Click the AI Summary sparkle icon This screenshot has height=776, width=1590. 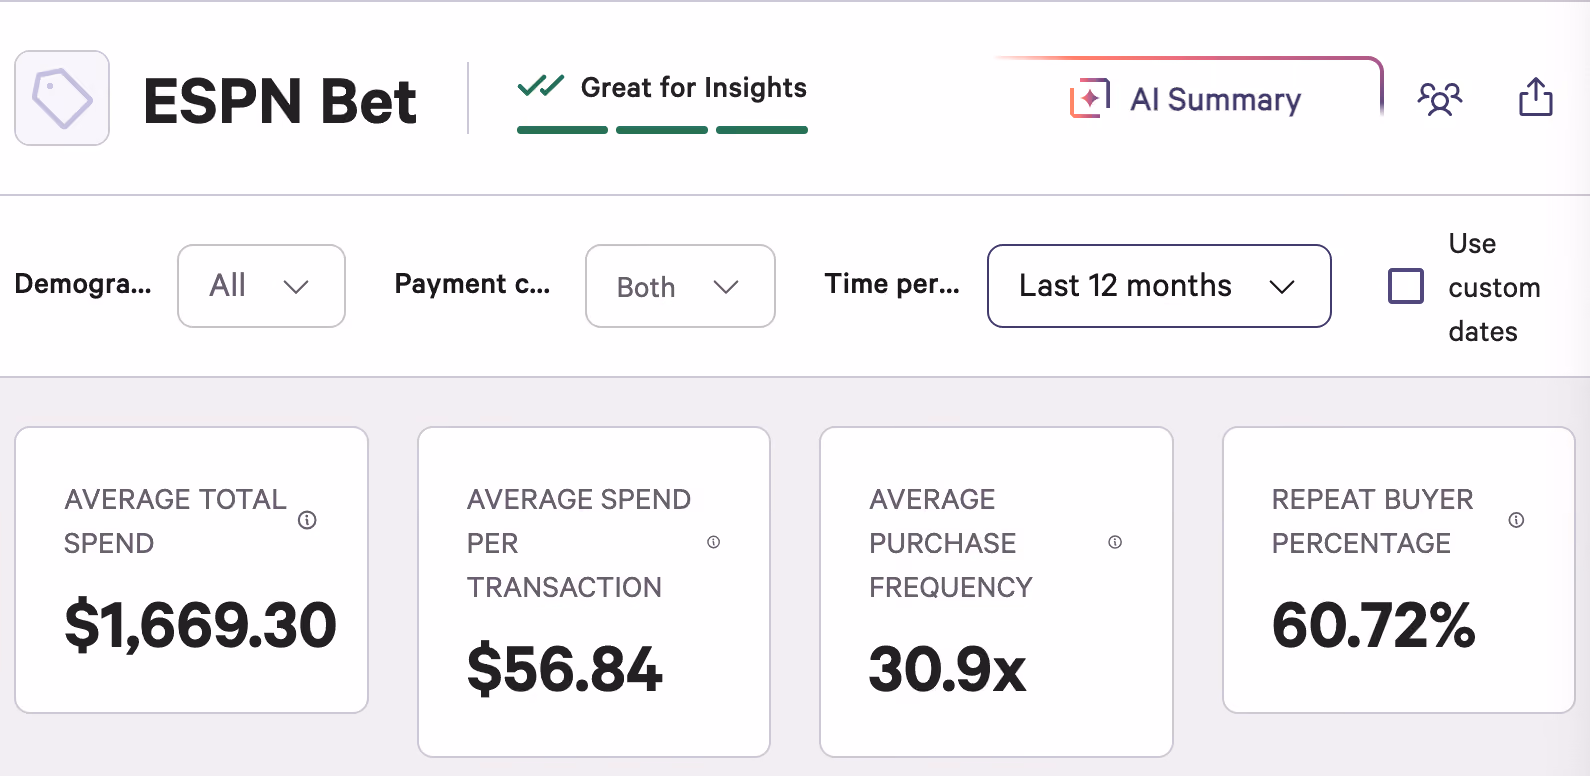click(1089, 98)
